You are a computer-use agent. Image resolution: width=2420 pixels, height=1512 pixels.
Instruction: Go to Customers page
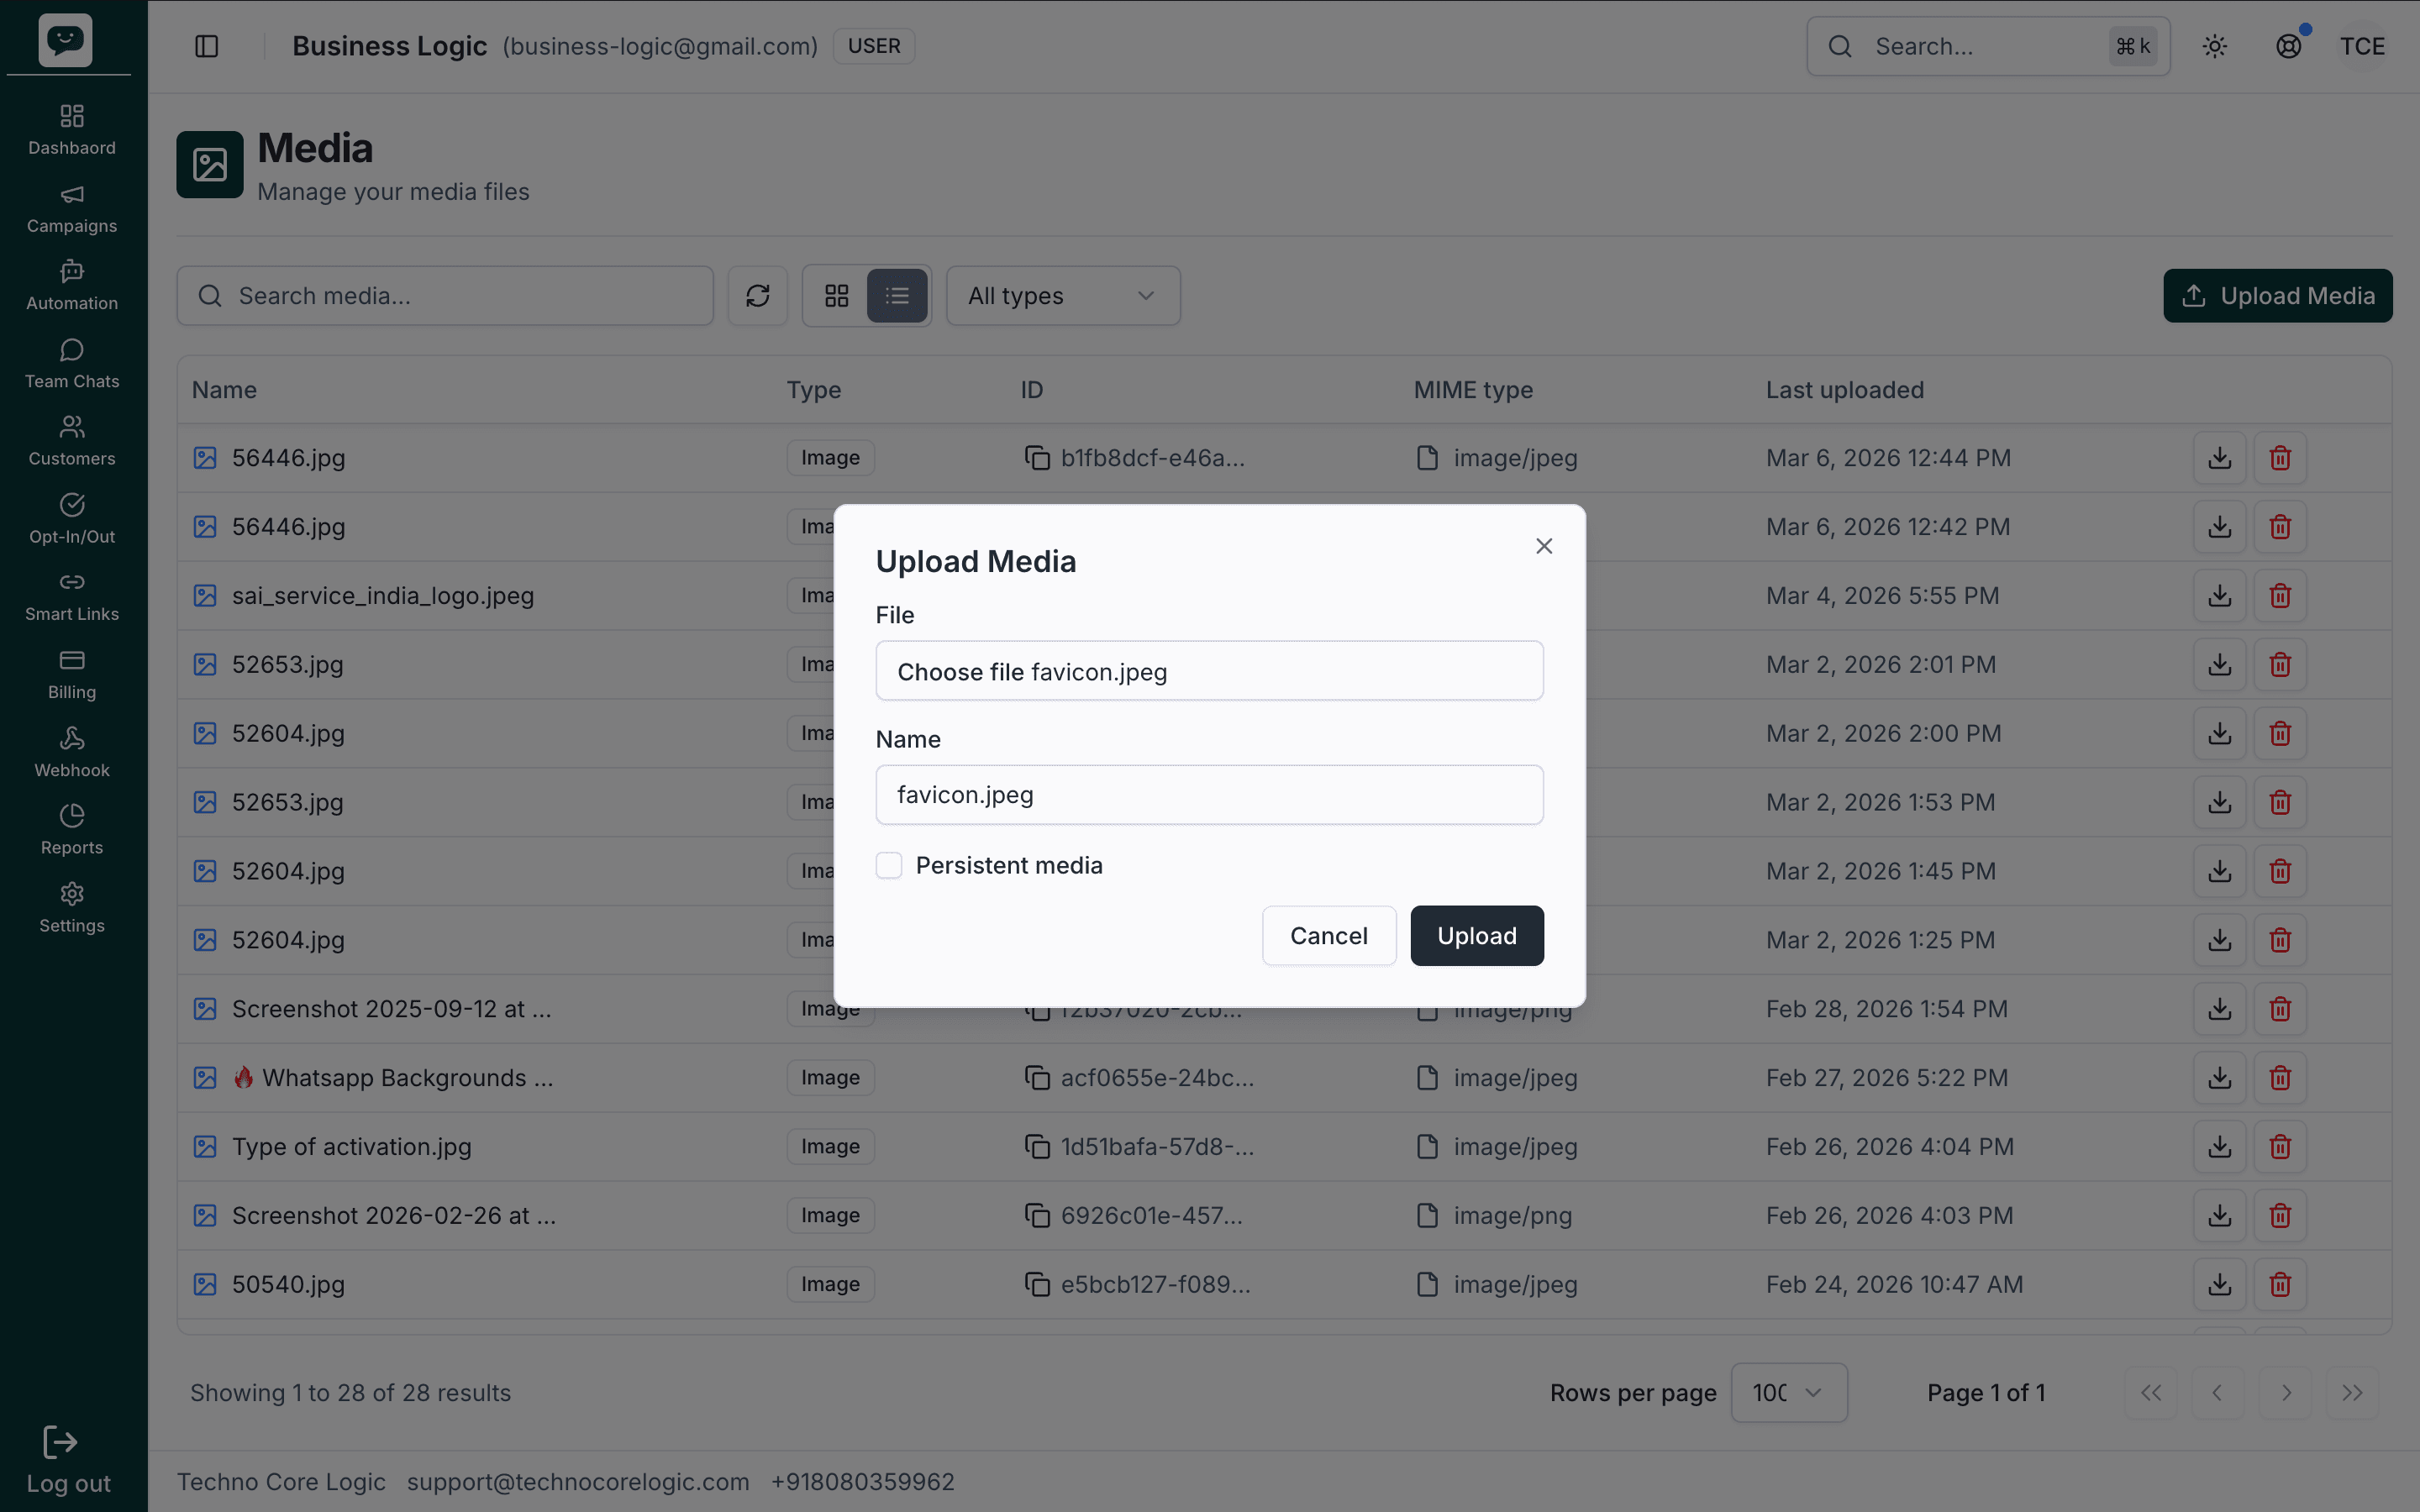[x=72, y=442]
